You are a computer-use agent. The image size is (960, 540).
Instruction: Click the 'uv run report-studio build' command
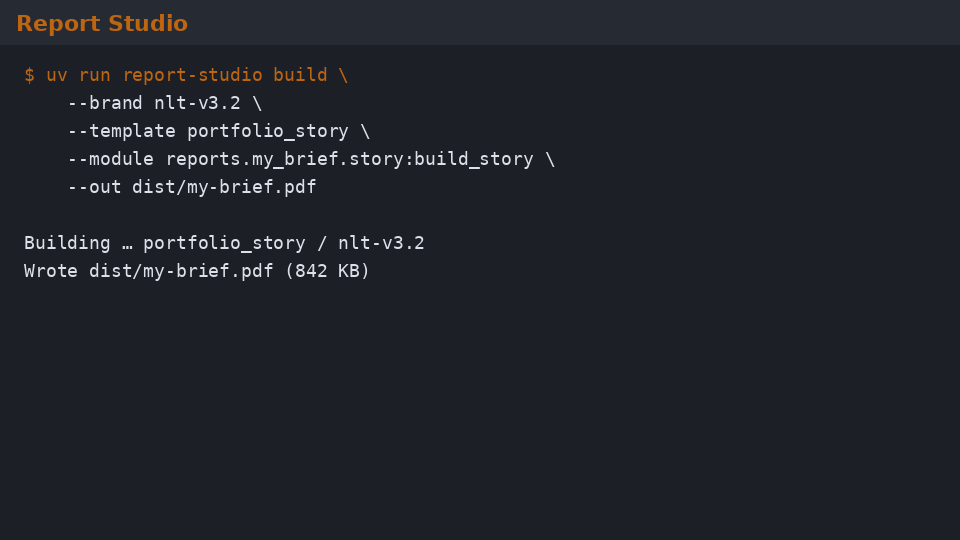point(187,75)
